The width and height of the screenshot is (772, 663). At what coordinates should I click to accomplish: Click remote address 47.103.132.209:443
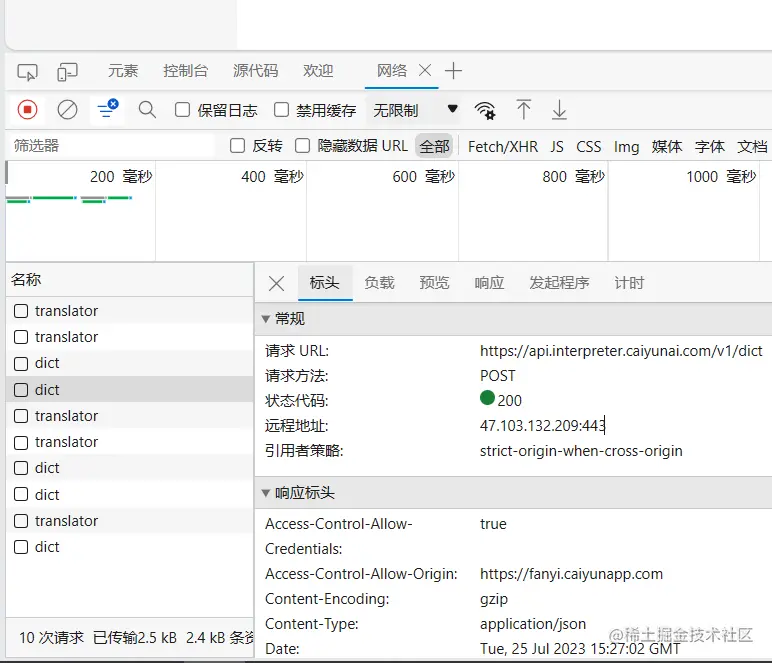(542, 425)
